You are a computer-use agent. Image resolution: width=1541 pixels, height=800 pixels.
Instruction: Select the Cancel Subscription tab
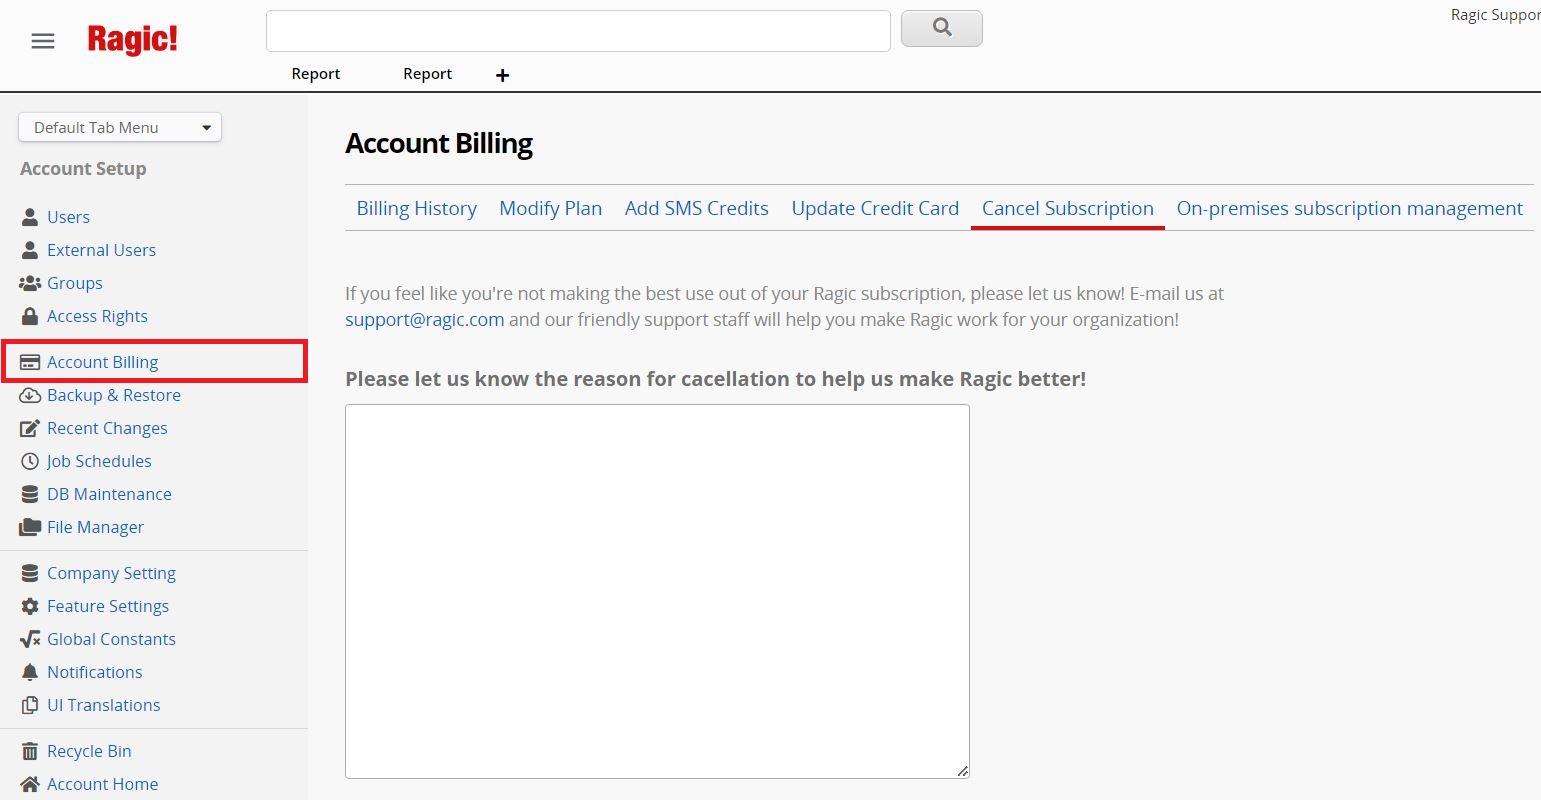[1068, 208]
